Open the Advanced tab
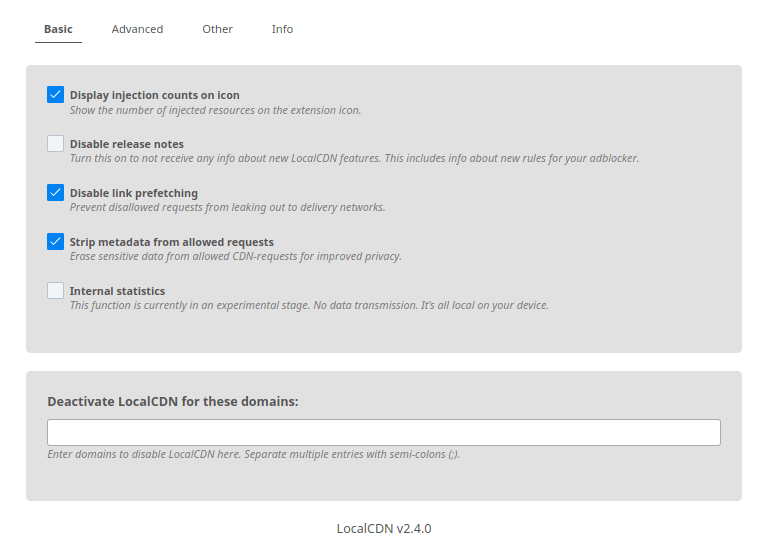This screenshot has width=767, height=558. pyautogui.click(x=137, y=29)
